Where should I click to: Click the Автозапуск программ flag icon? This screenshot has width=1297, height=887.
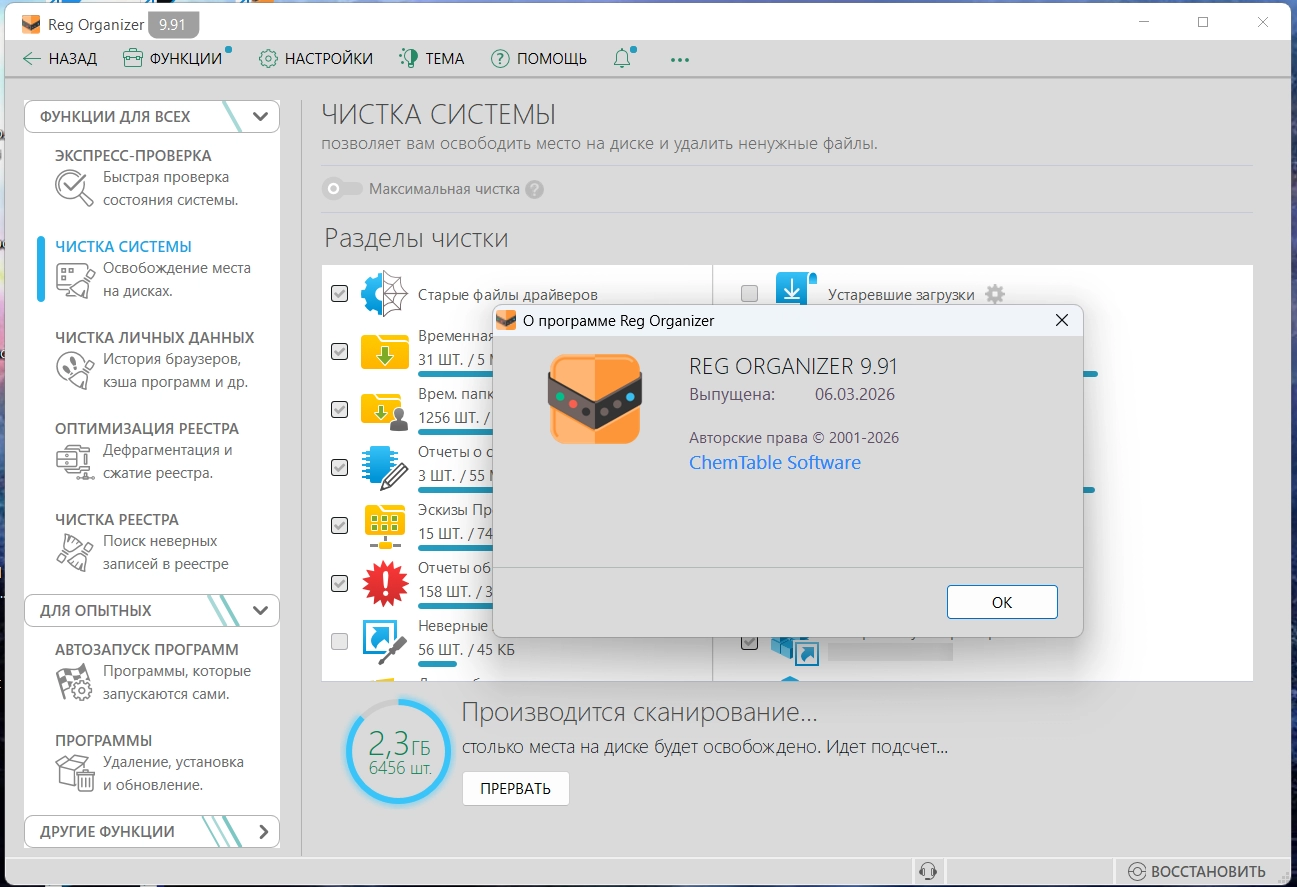[x=74, y=682]
